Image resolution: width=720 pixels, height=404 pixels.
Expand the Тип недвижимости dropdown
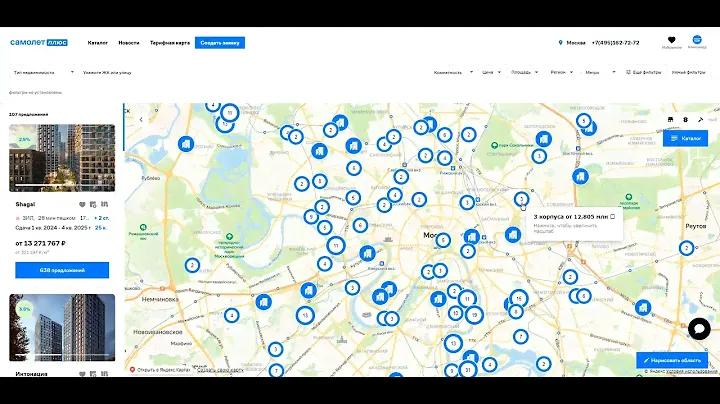click(44, 72)
